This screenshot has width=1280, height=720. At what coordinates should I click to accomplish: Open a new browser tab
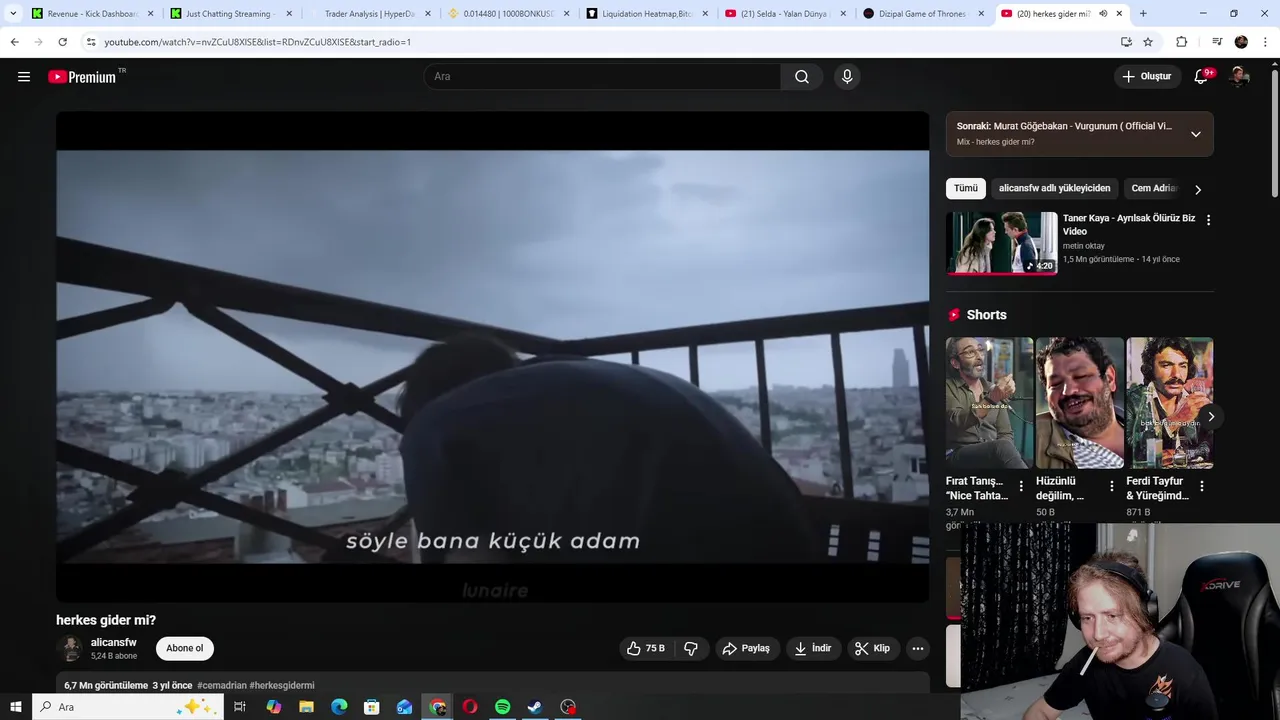1143,14
